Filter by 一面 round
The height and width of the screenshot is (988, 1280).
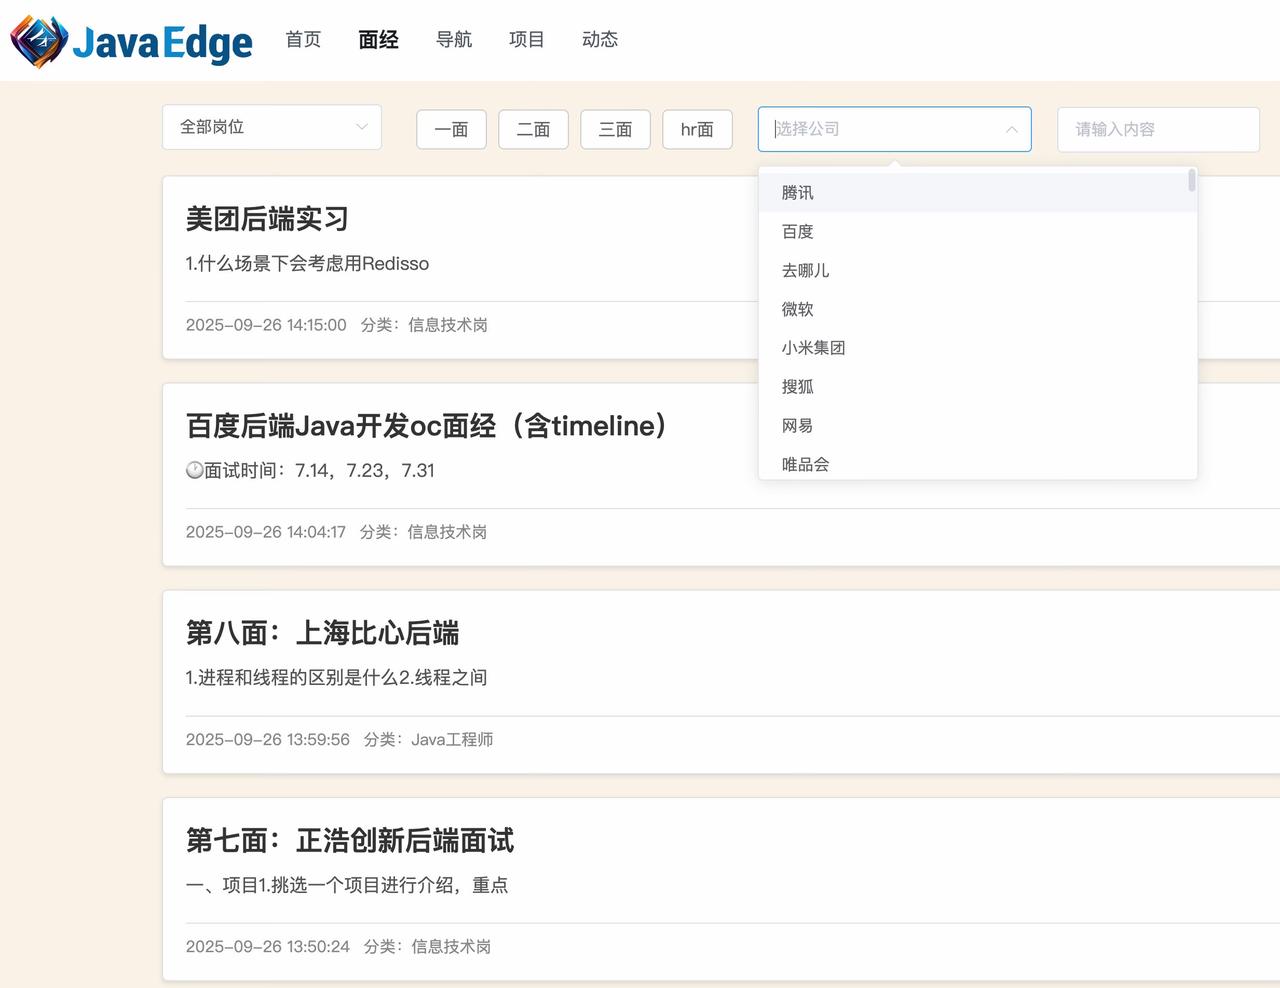click(x=451, y=129)
